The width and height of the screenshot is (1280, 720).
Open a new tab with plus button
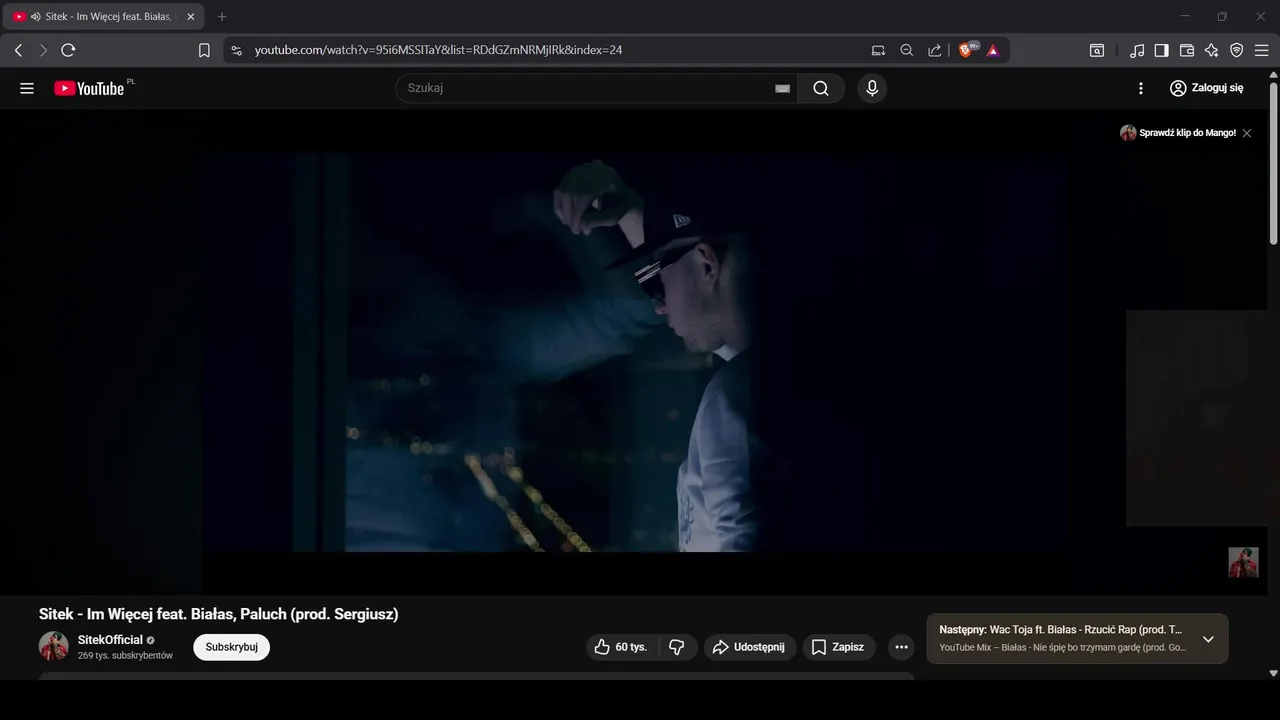tap(222, 17)
